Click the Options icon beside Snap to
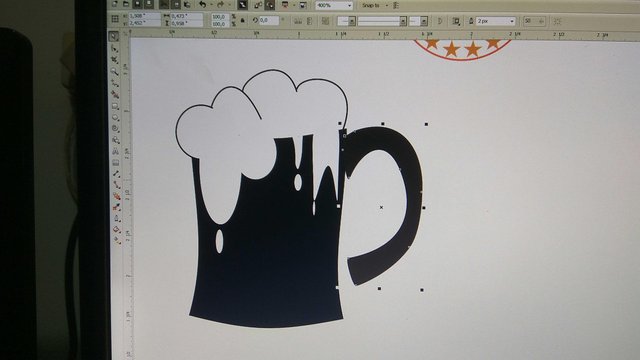Image resolution: width=640 pixels, height=360 pixels. pyautogui.click(x=396, y=6)
